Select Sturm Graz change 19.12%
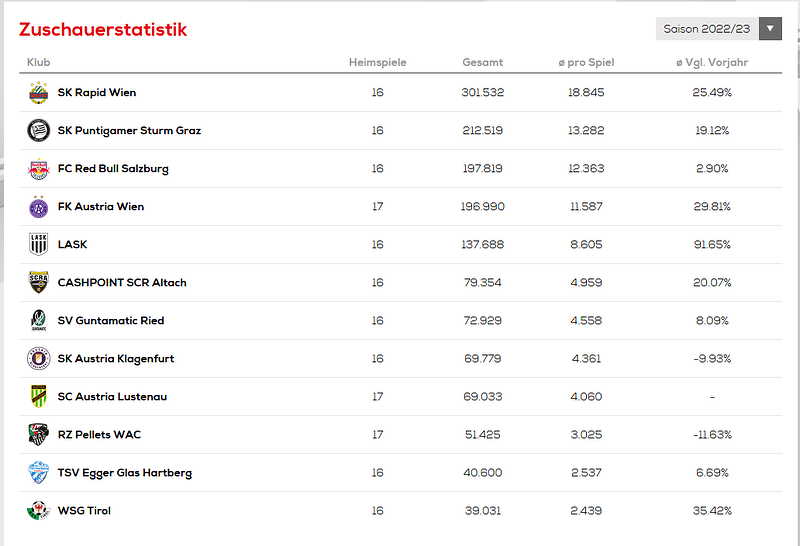This screenshot has width=800, height=546. tap(712, 131)
